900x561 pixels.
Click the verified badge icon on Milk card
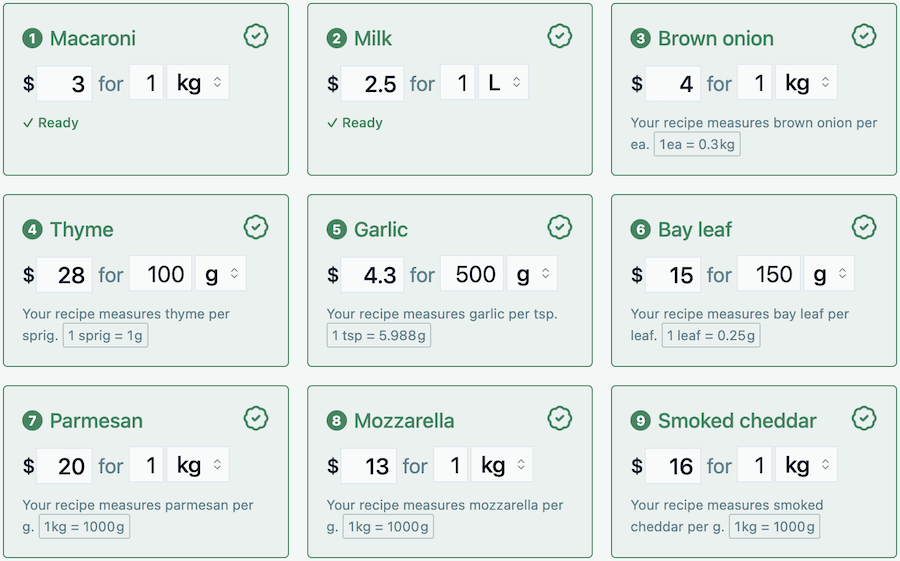[x=560, y=37]
